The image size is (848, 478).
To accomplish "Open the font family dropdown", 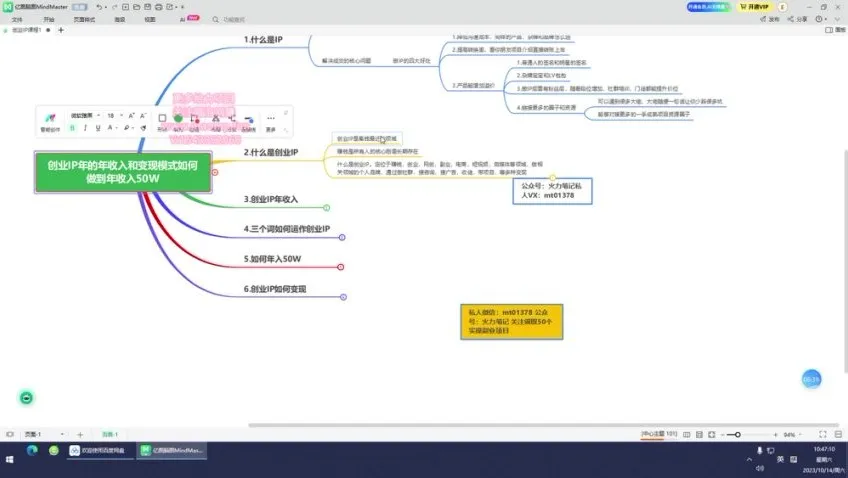I will tap(85, 116).
